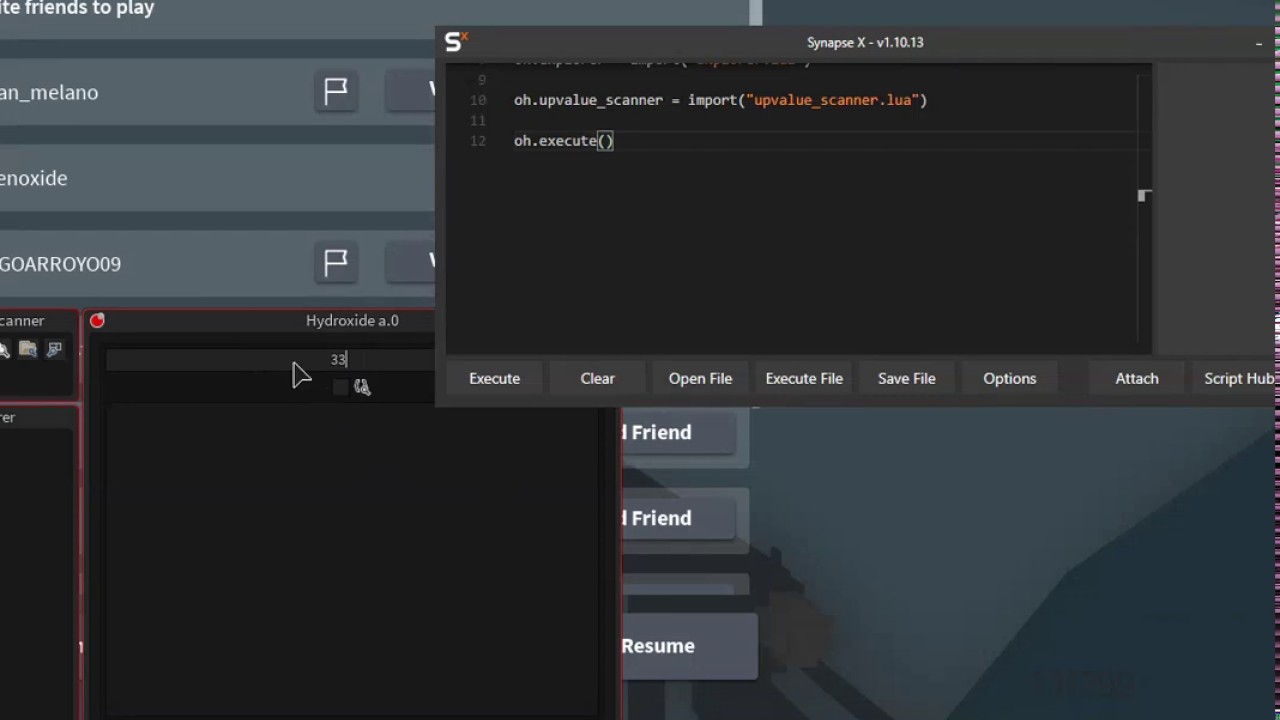Click the rightmost icon in scanner panel
Screen dimensions: 1280x720
point(54,349)
